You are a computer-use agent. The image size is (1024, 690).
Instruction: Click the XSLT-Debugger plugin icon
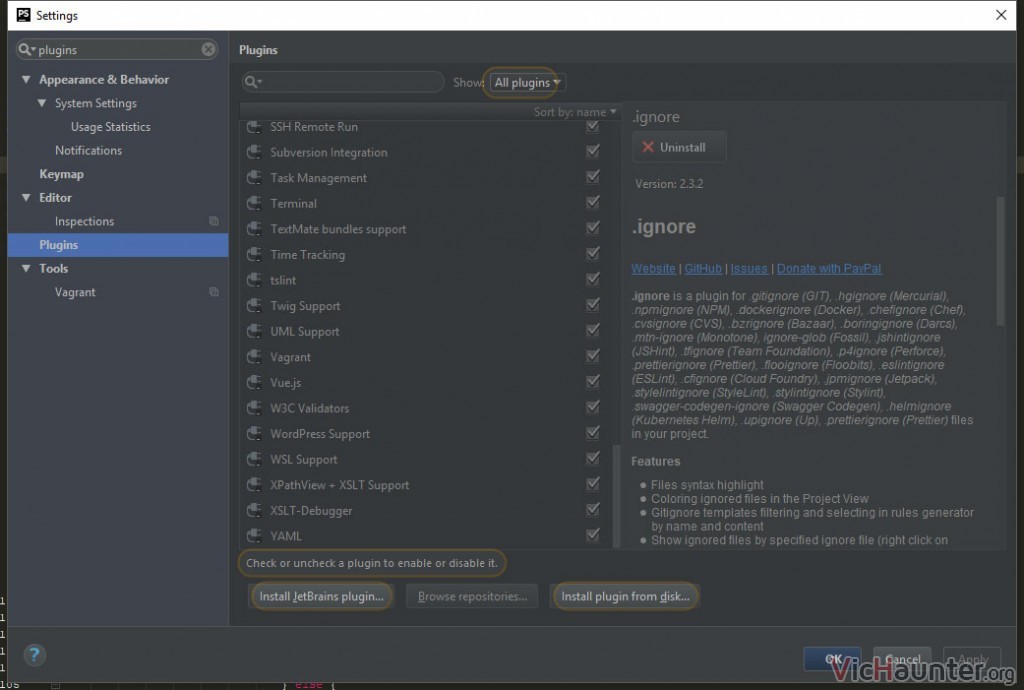pyautogui.click(x=254, y=510)
